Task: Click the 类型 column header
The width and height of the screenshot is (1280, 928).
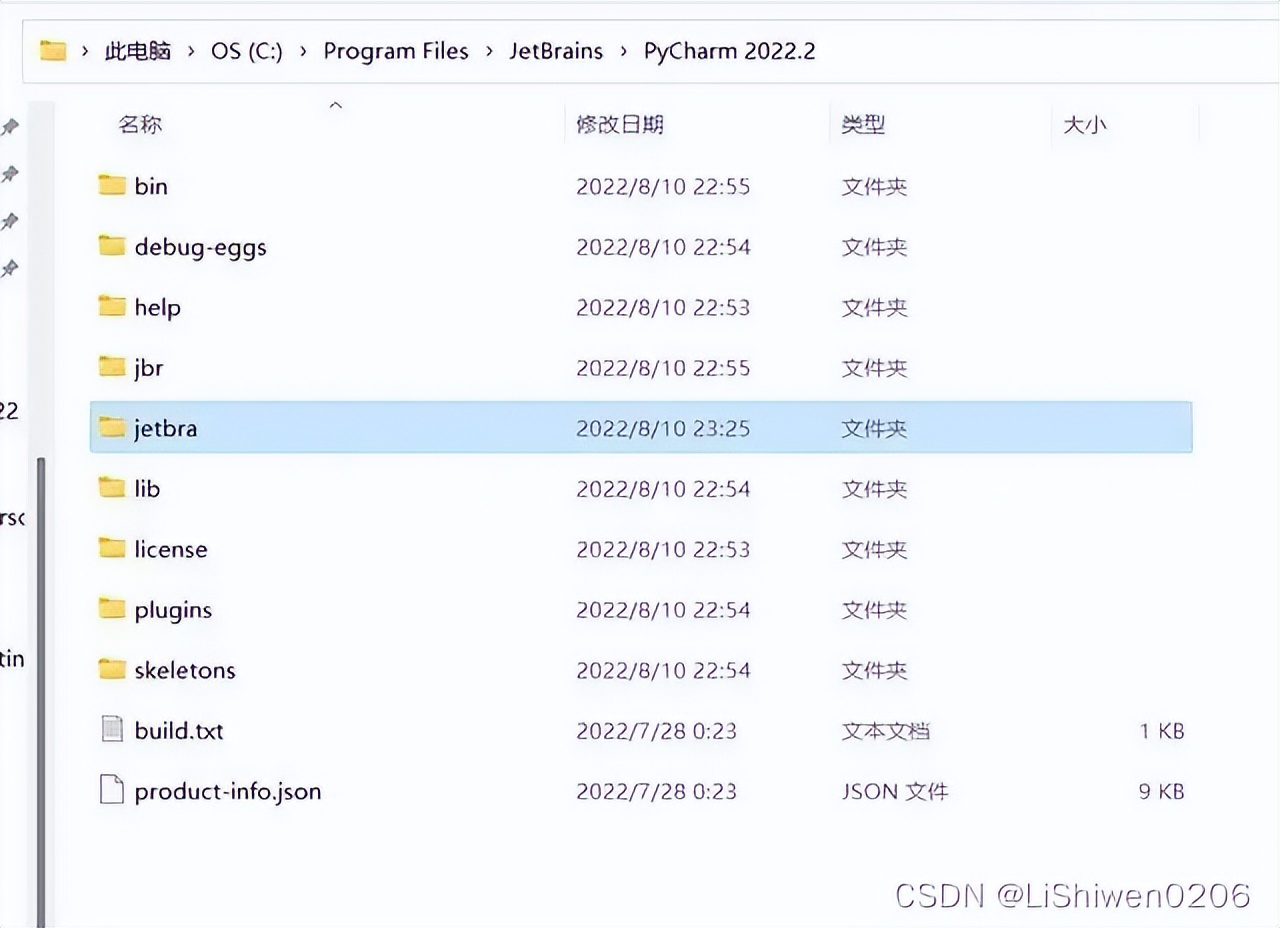Action: pyautogui.click(x=863, y=125)
